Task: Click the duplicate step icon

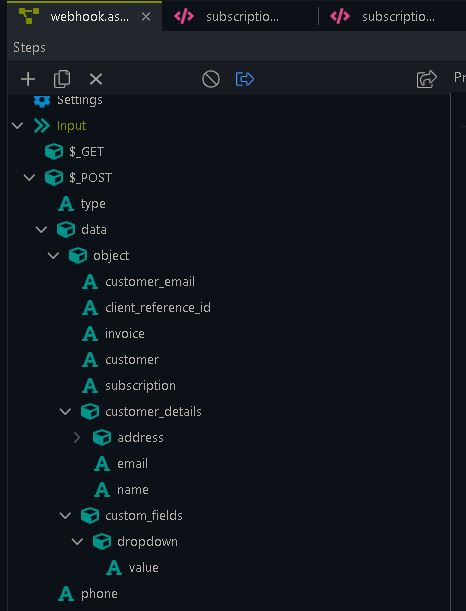Action: coord(62,79)
